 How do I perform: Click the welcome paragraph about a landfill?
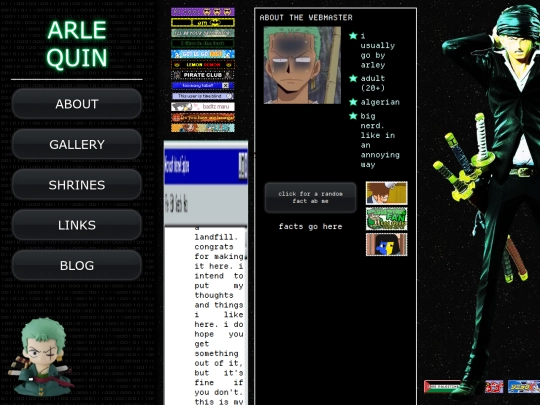coord(219,316)
